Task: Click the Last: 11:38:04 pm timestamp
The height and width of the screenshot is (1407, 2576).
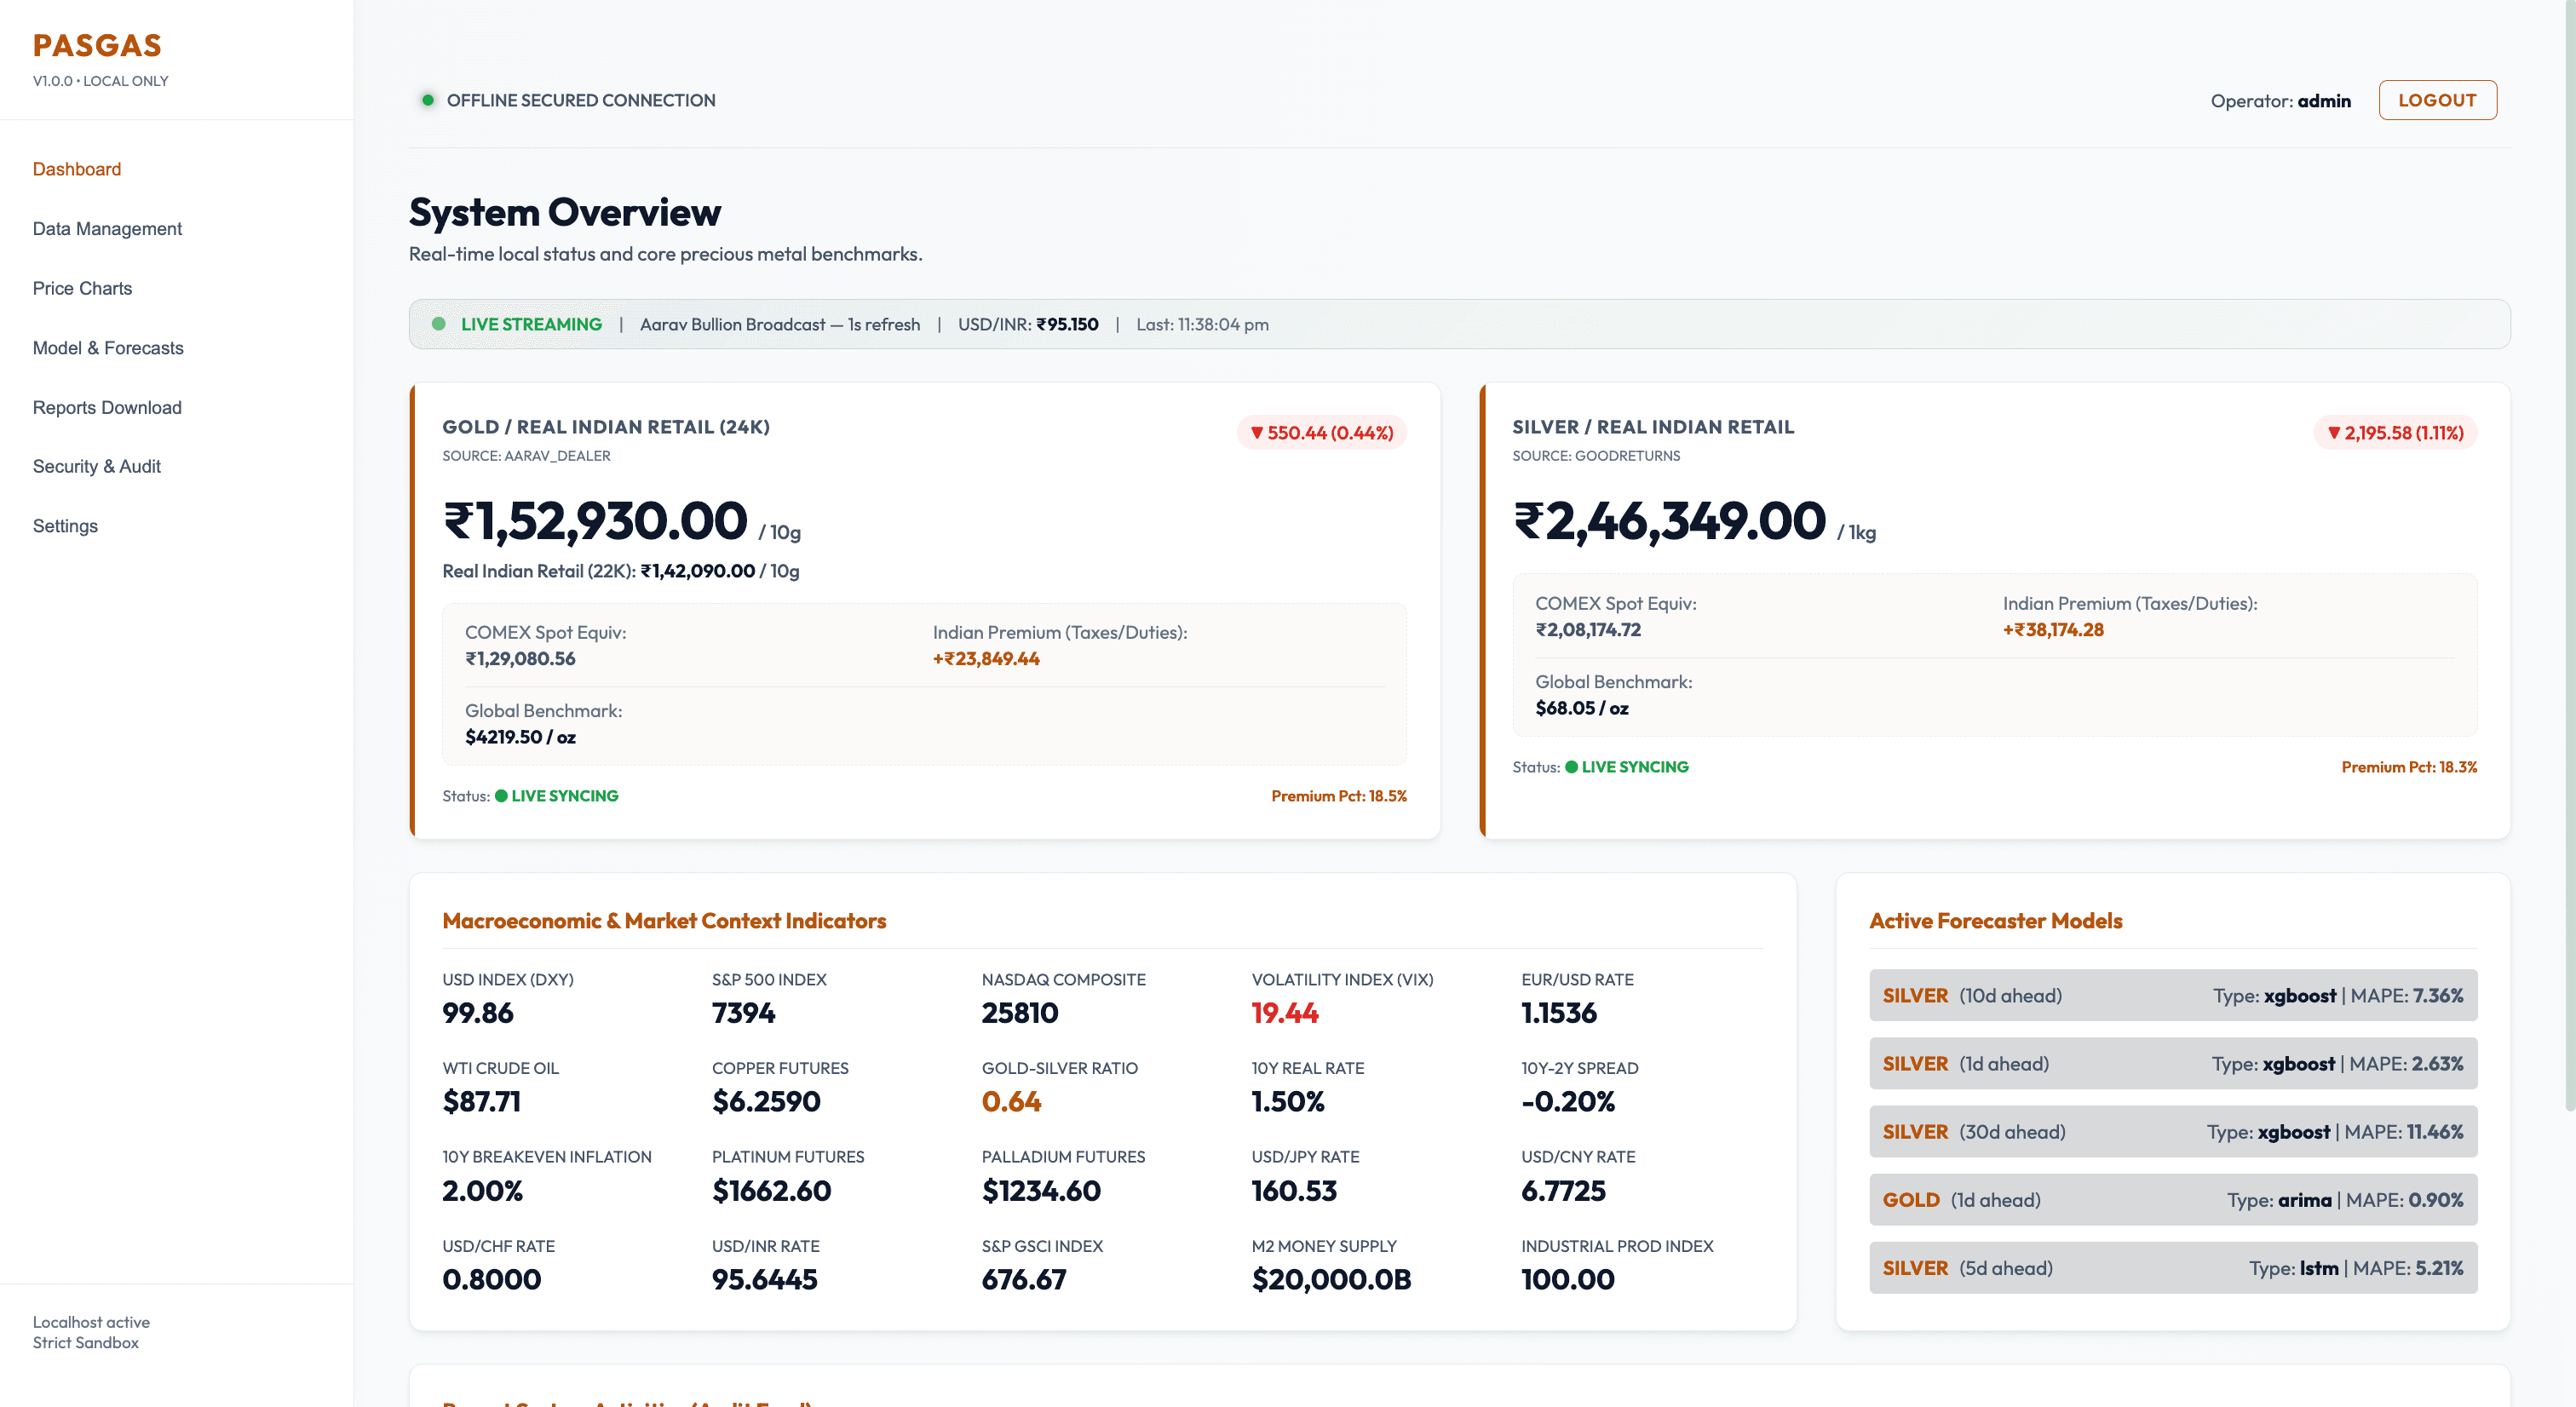Action: 1202,324
